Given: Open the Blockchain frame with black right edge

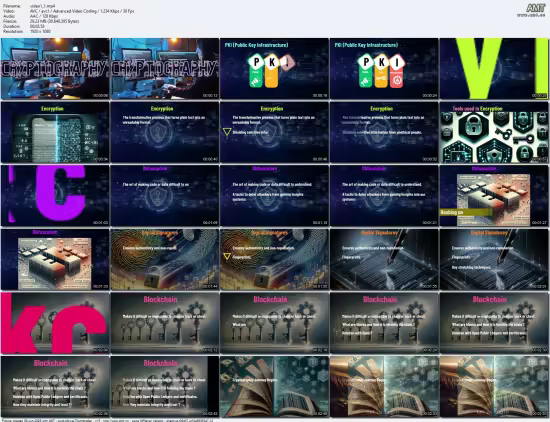Looking at the screenshot, I should click(x=165, y=387).
